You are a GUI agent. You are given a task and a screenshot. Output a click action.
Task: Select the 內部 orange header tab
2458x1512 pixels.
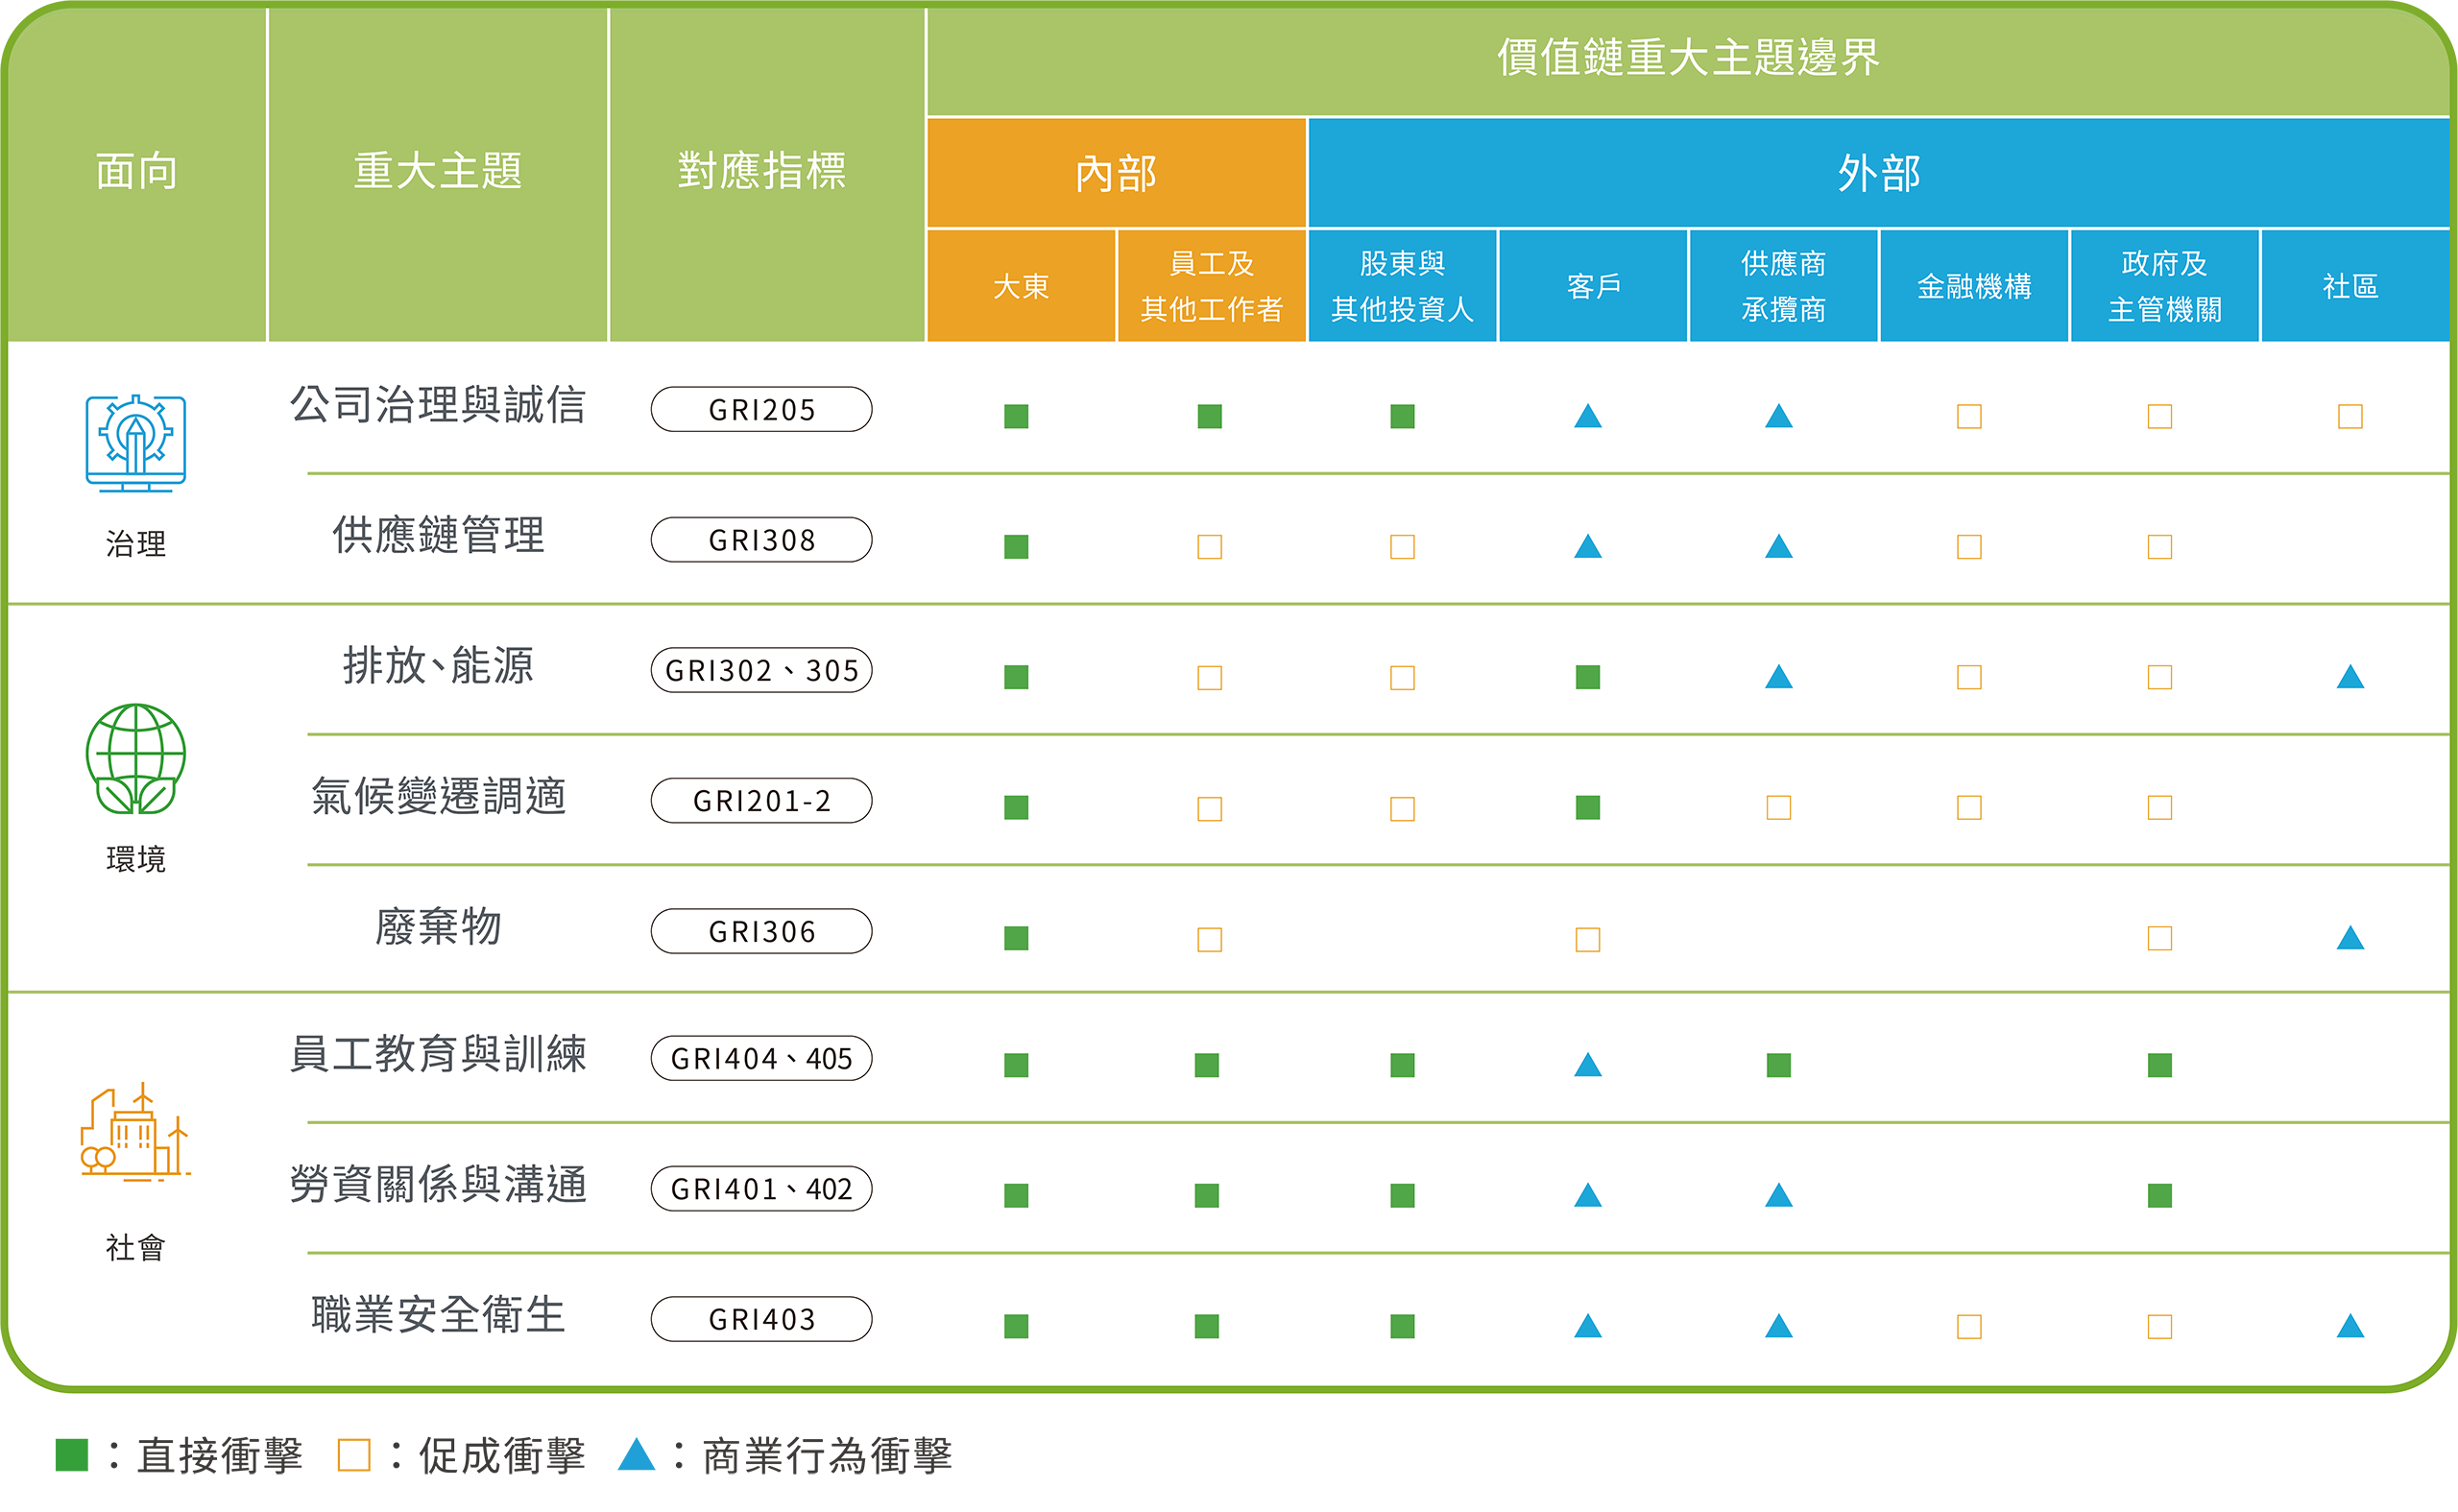click(1116, 173)
